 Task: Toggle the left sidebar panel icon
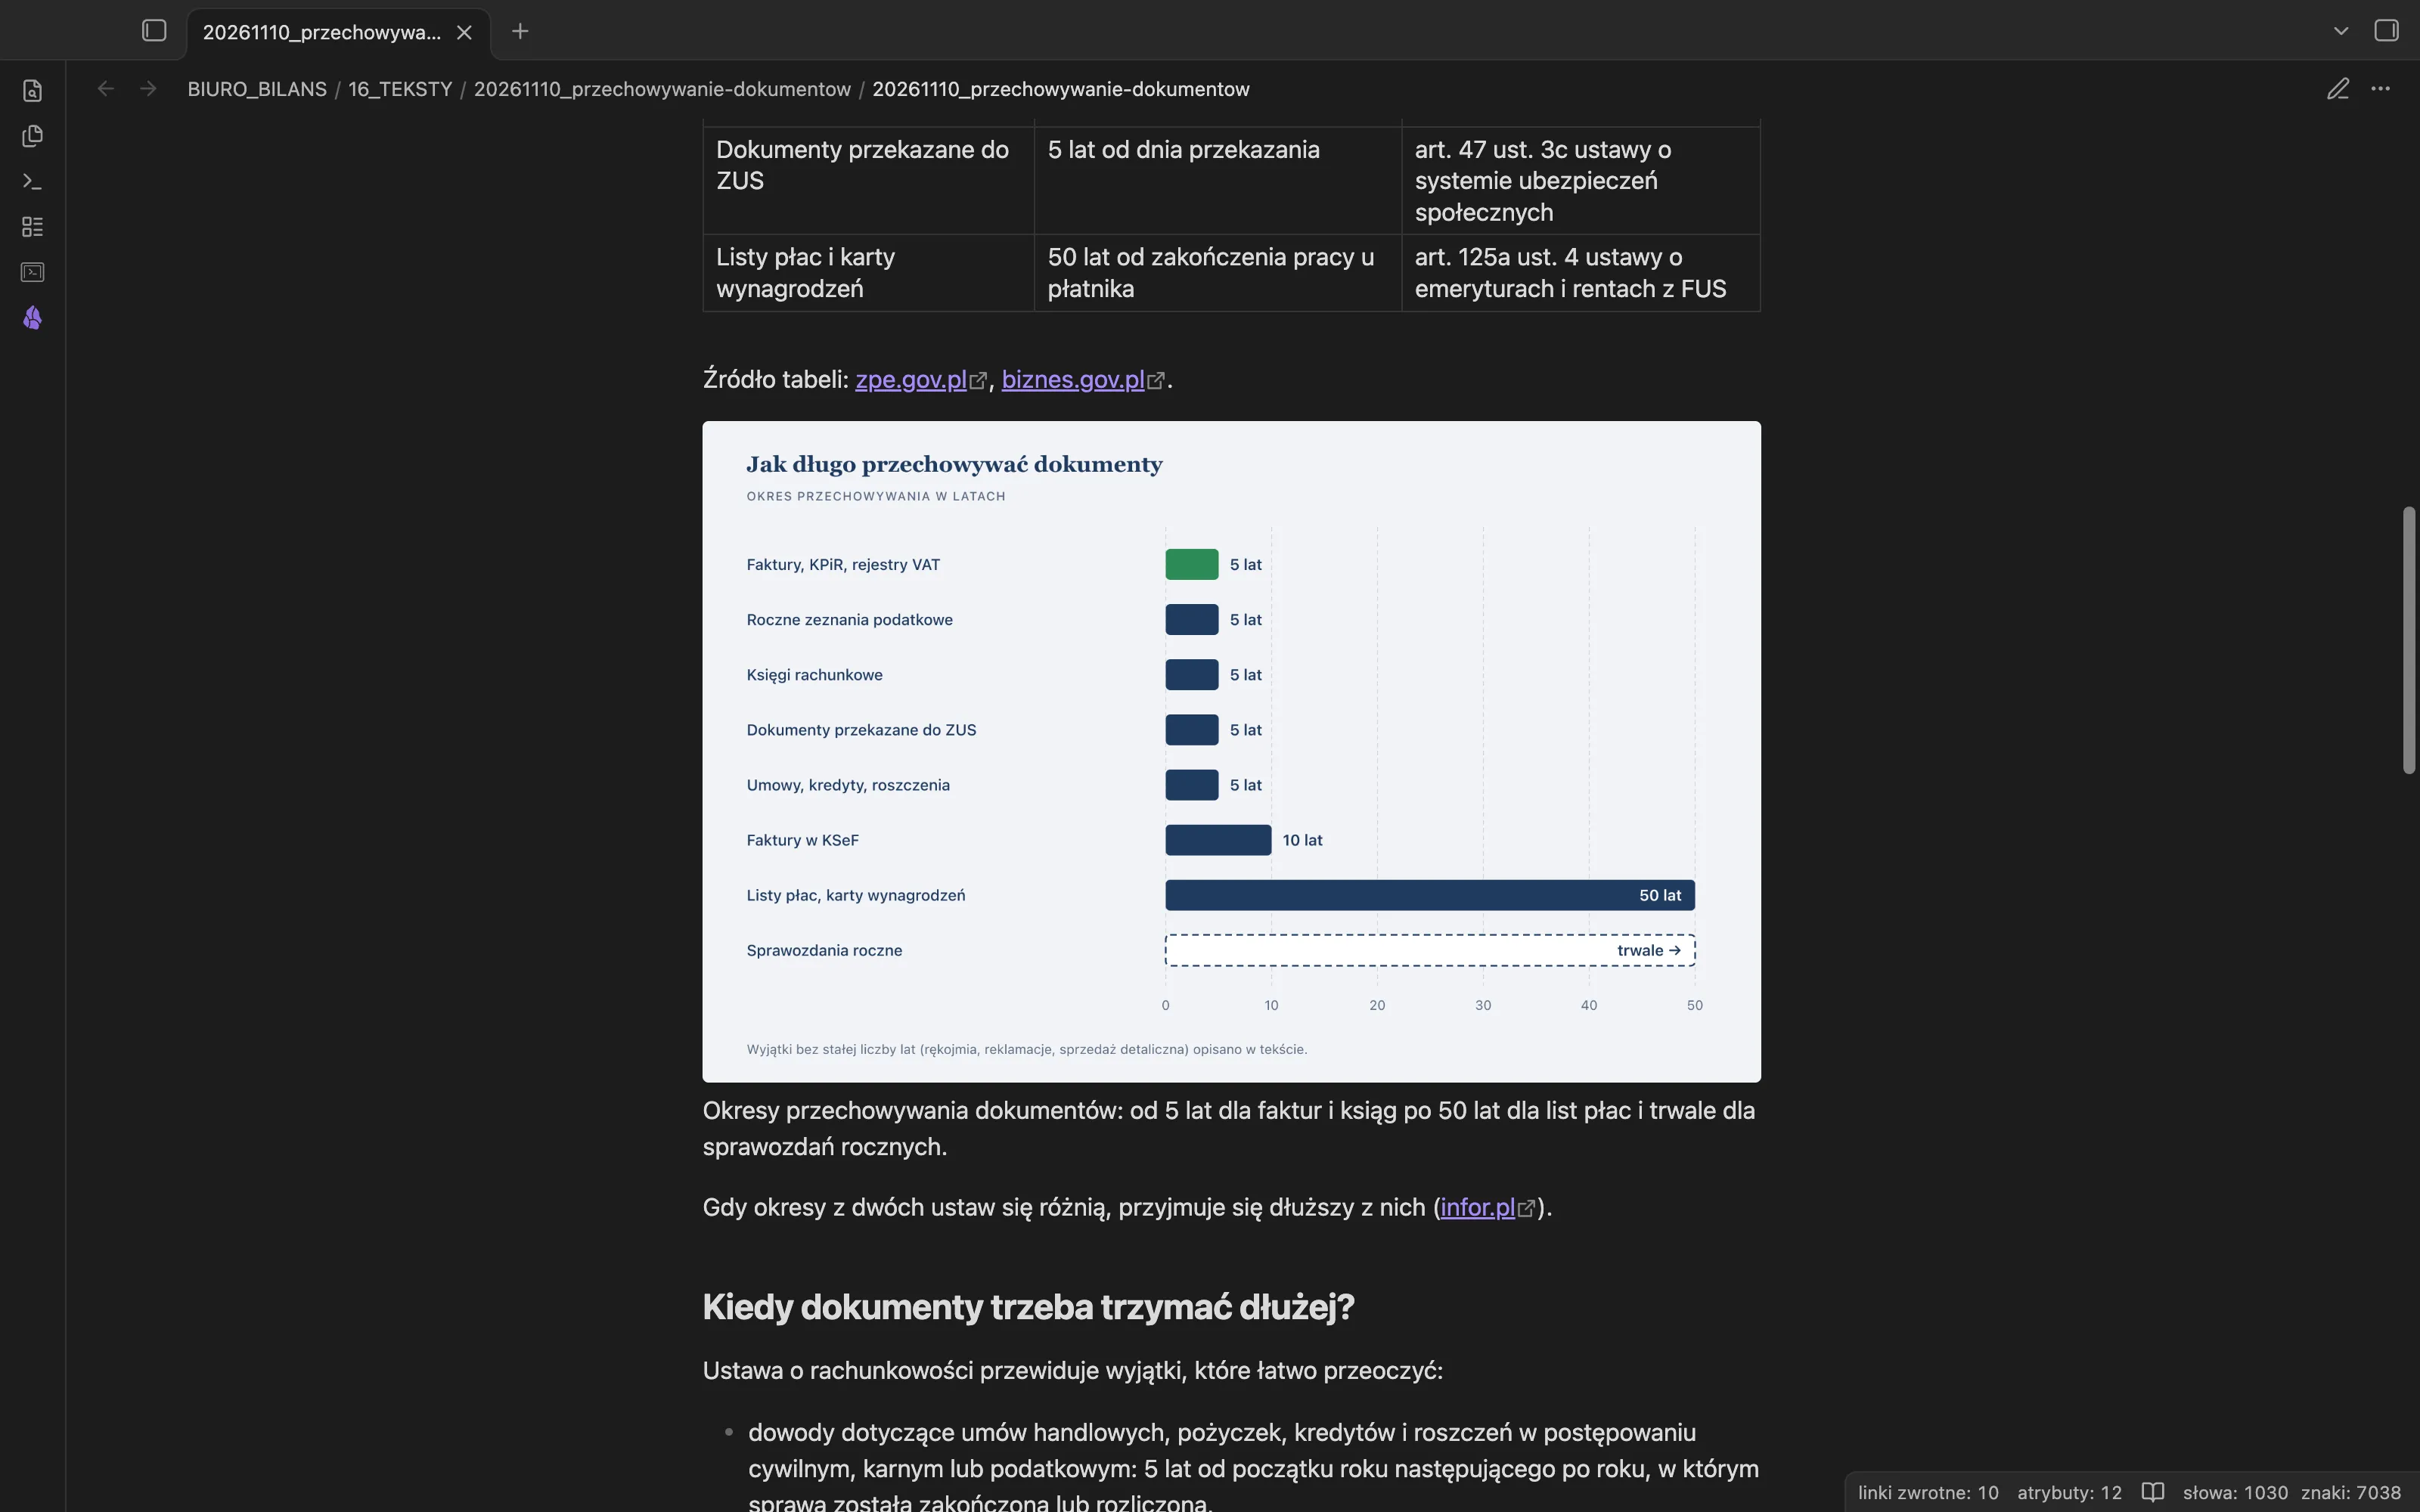154,31
